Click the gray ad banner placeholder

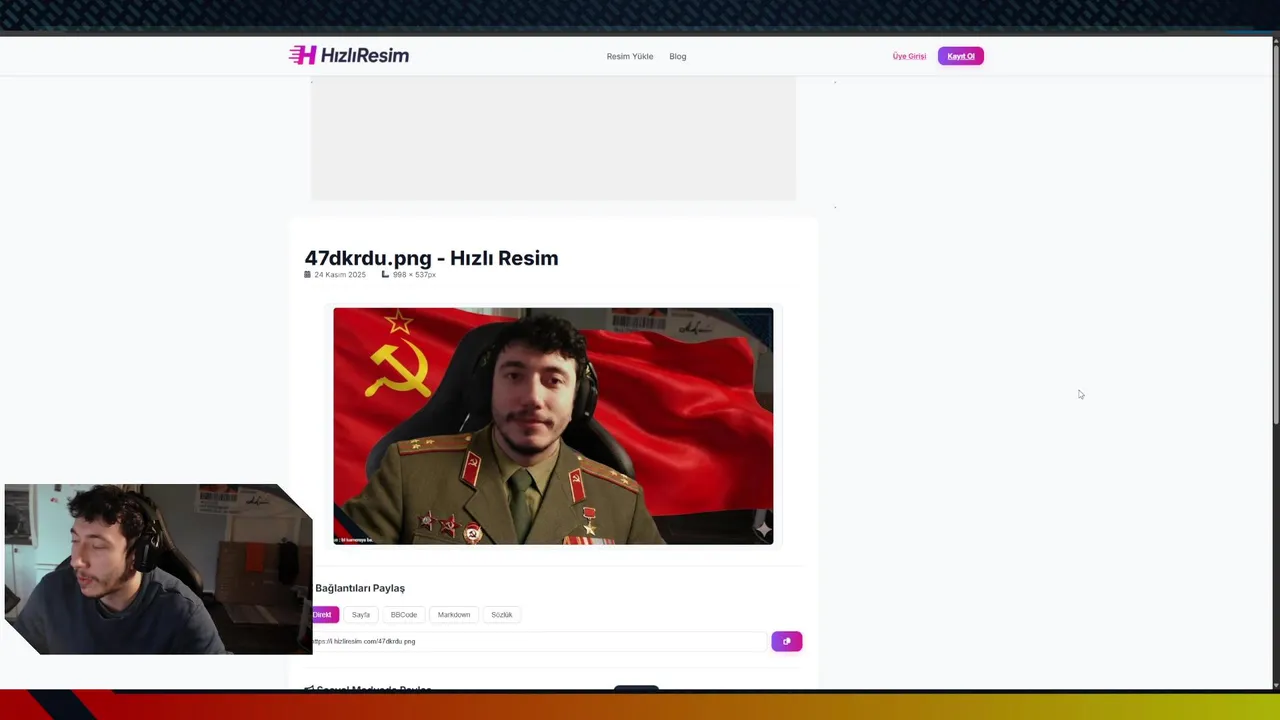[553, 139]
